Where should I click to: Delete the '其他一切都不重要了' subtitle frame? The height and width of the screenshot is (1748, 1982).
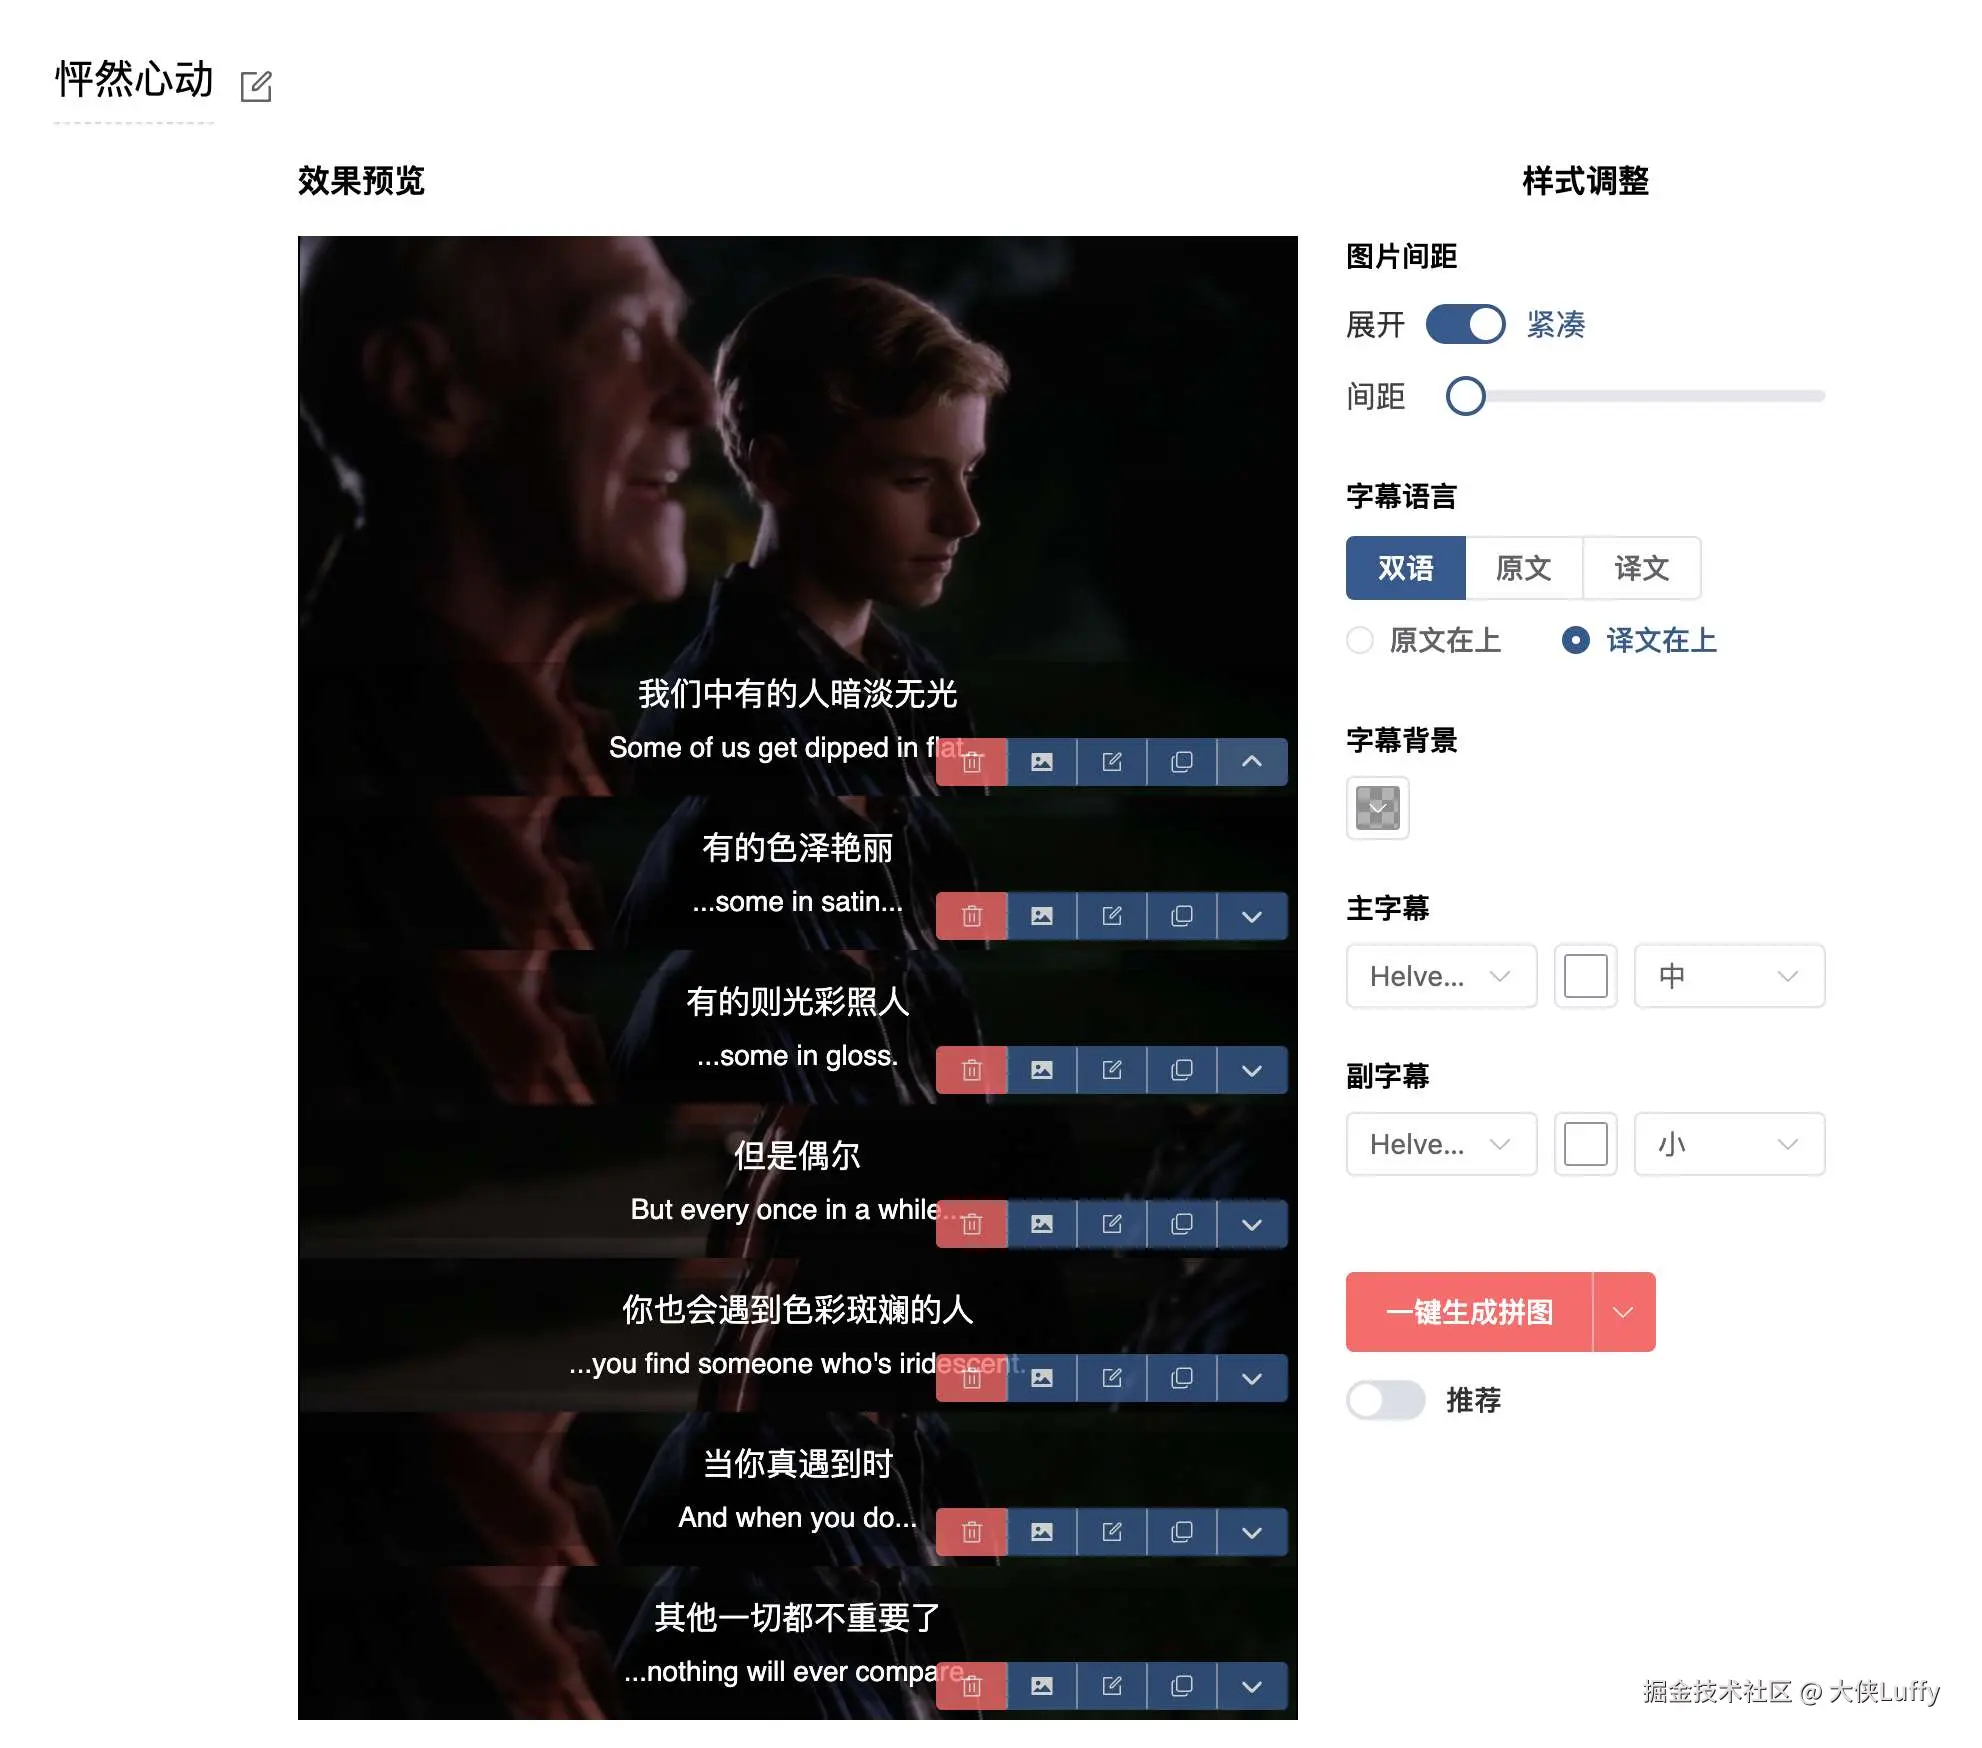pos(972,1687)
